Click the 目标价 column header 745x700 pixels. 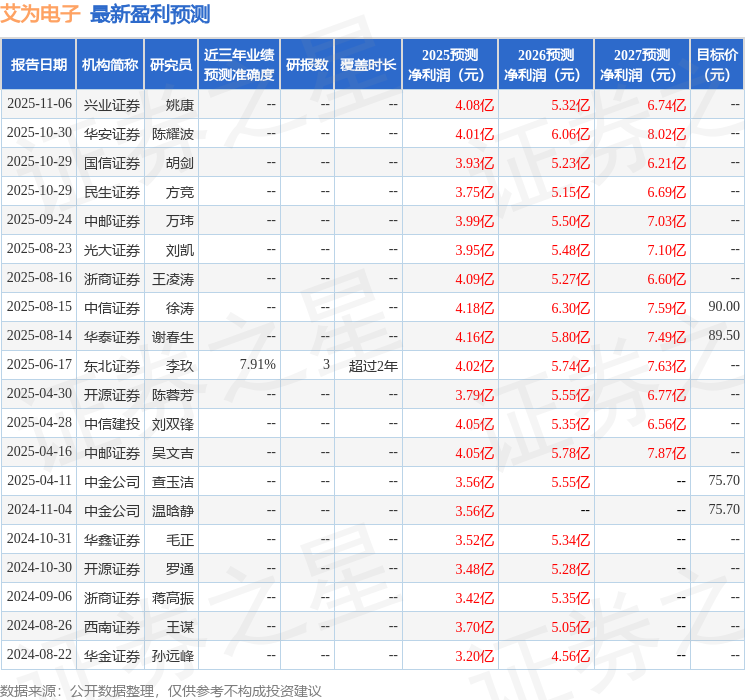(717, 65)
